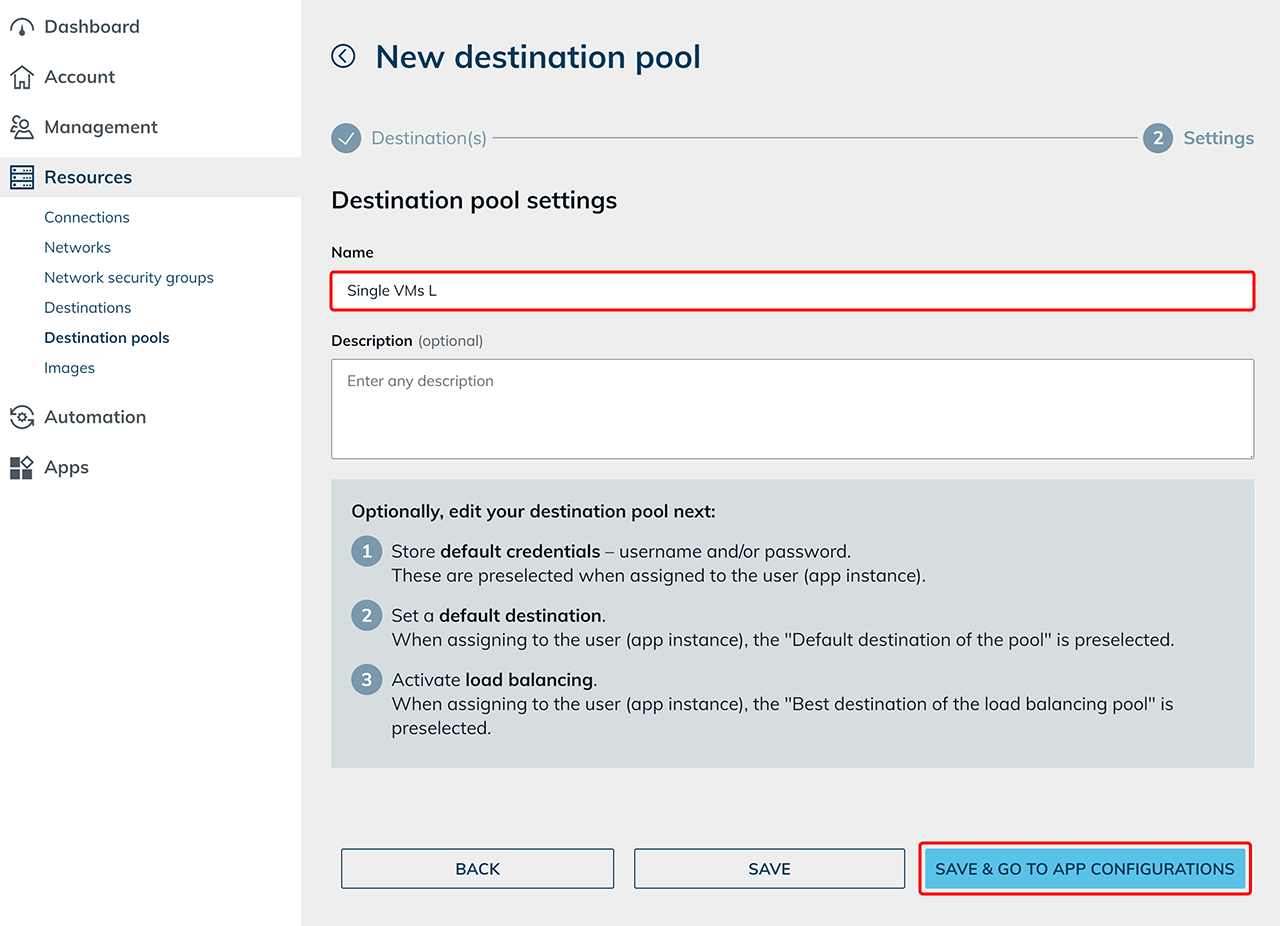Screen dimensions: 1280x926
Task: Select the Settings step number 2 circle
Action: pyautogui.click(x=1157, y=138)
